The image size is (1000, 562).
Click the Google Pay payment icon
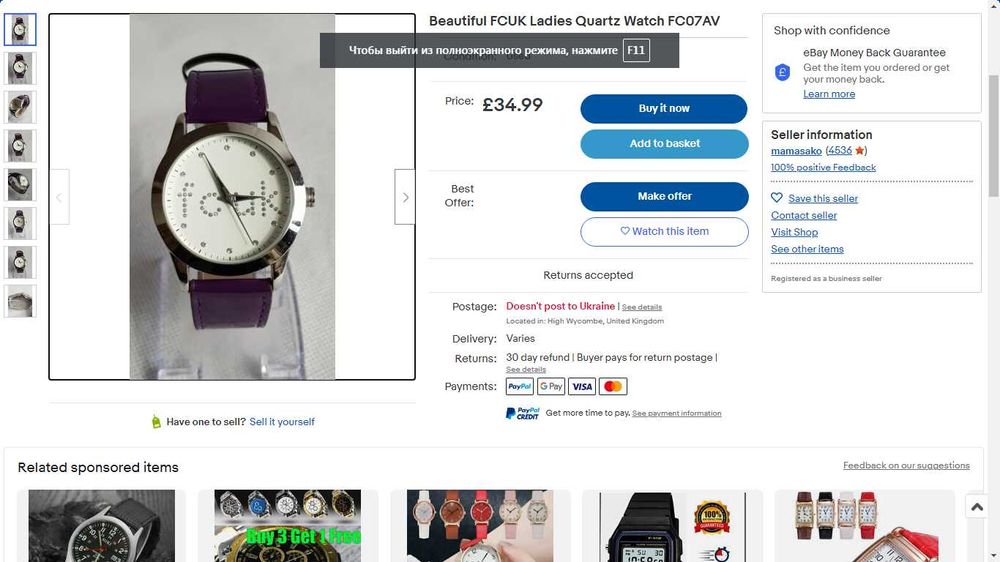coord(551,387)
